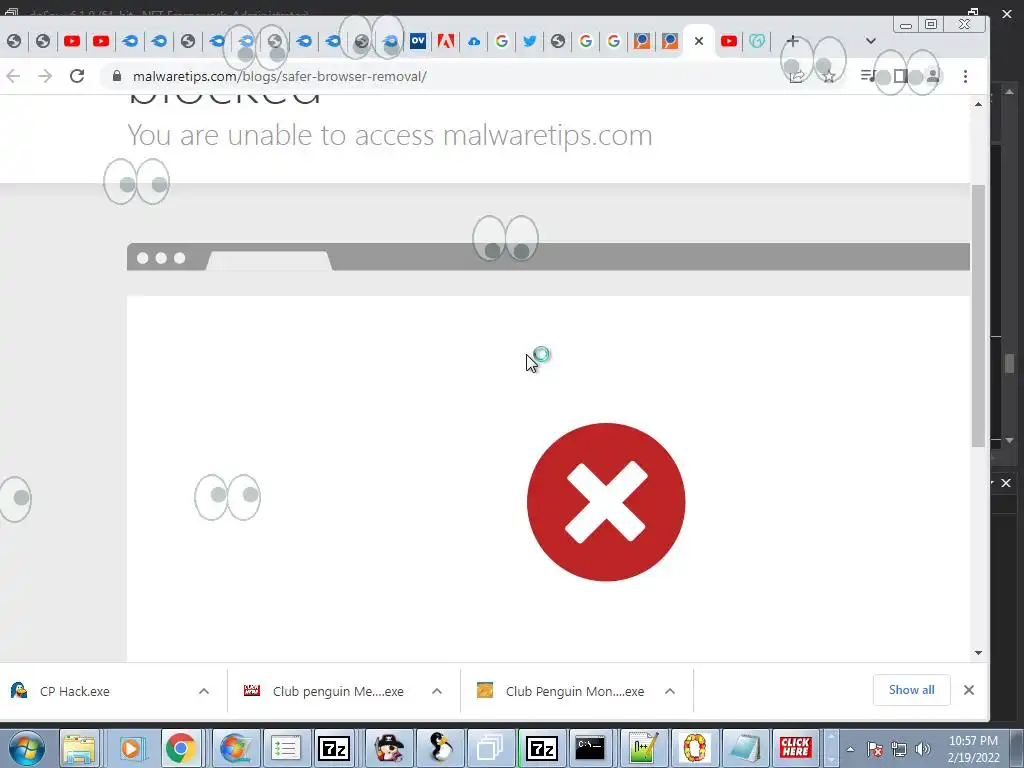Switch to the blue cloud tab
The image size is (1024, 768).
pyautogui.click(x=474, y=41)
